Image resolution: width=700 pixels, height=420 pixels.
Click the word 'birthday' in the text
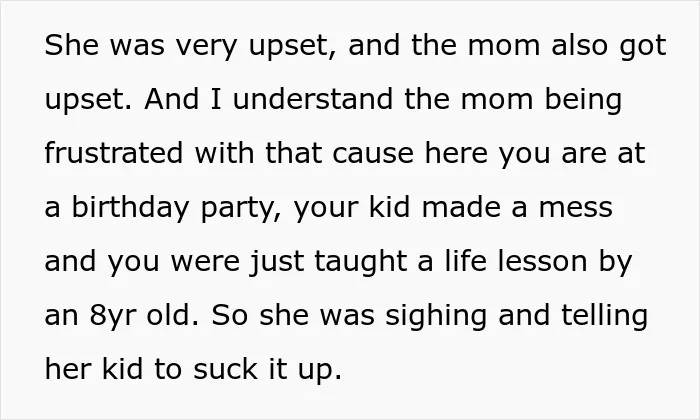click(x=130, y=208)
